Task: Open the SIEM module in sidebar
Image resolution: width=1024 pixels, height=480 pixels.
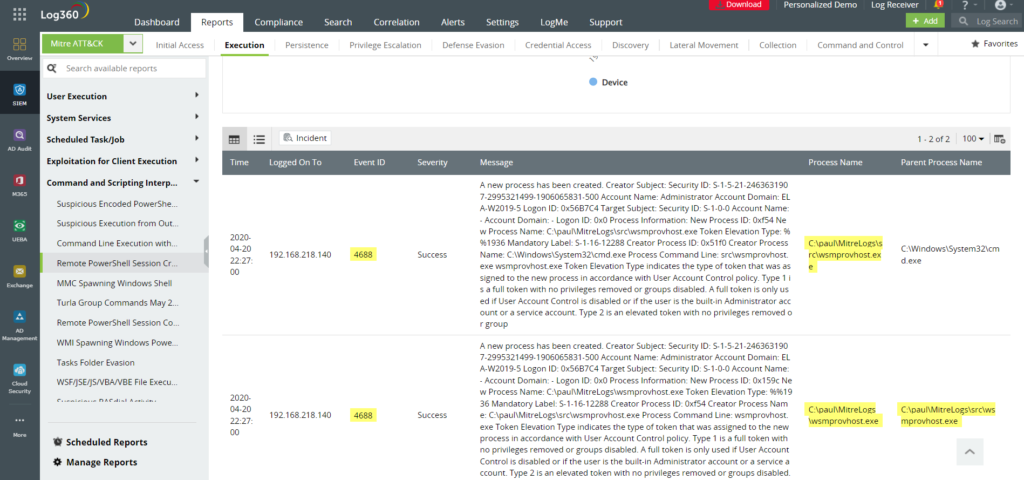Action: point(19,91)
